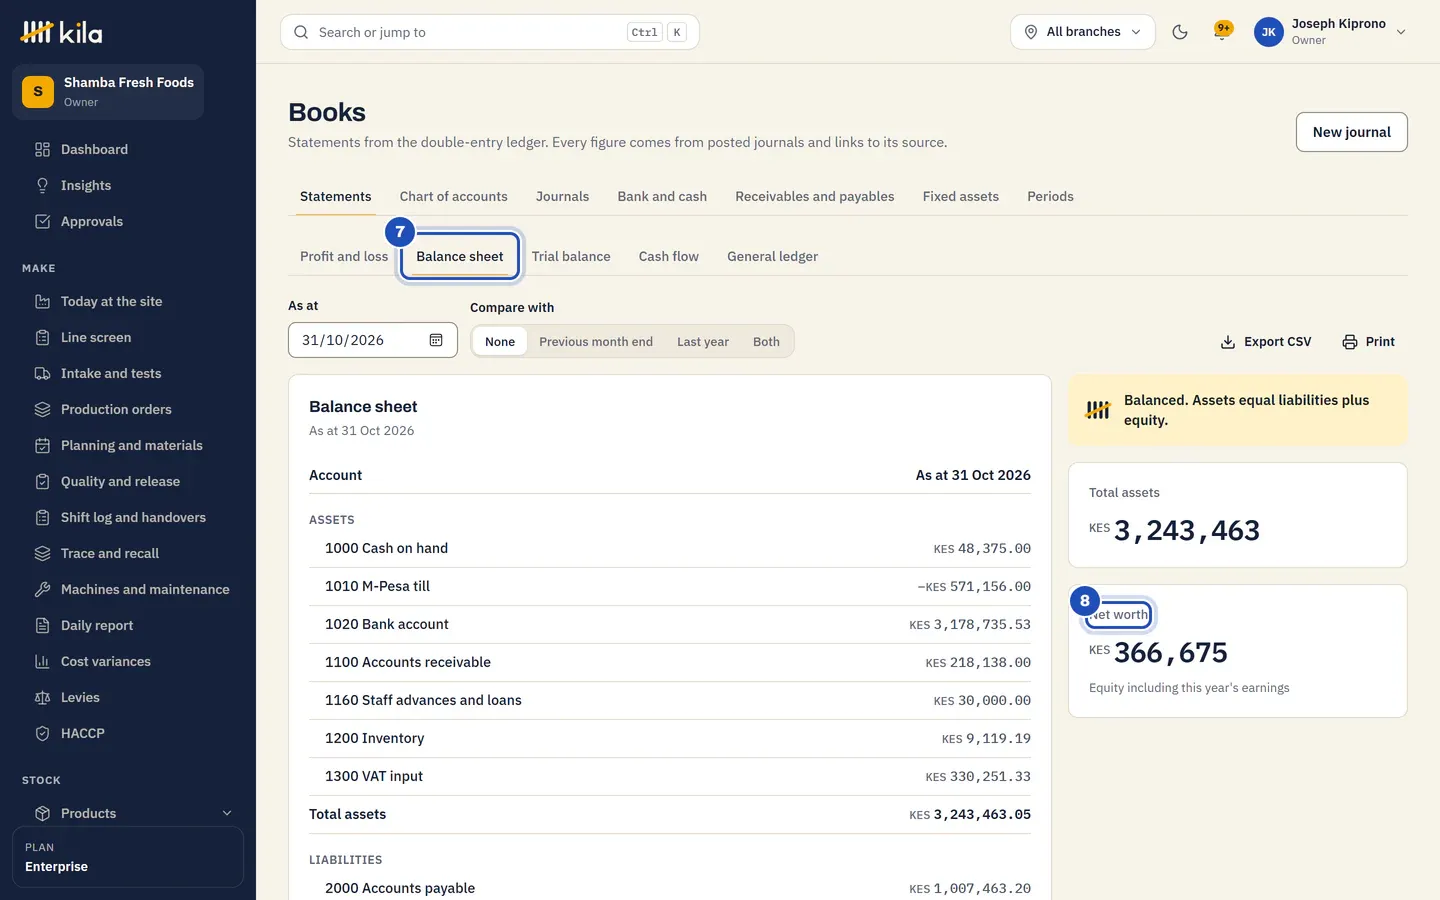This screenshot has width=1440, height=900.
Task: Click Print button
Action: coord(1368,342)
